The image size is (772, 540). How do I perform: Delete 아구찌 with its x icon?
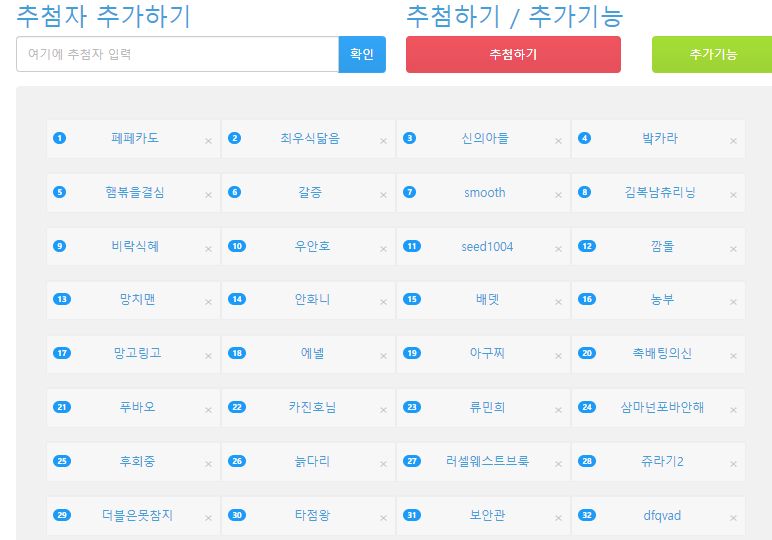coord(558,356)
